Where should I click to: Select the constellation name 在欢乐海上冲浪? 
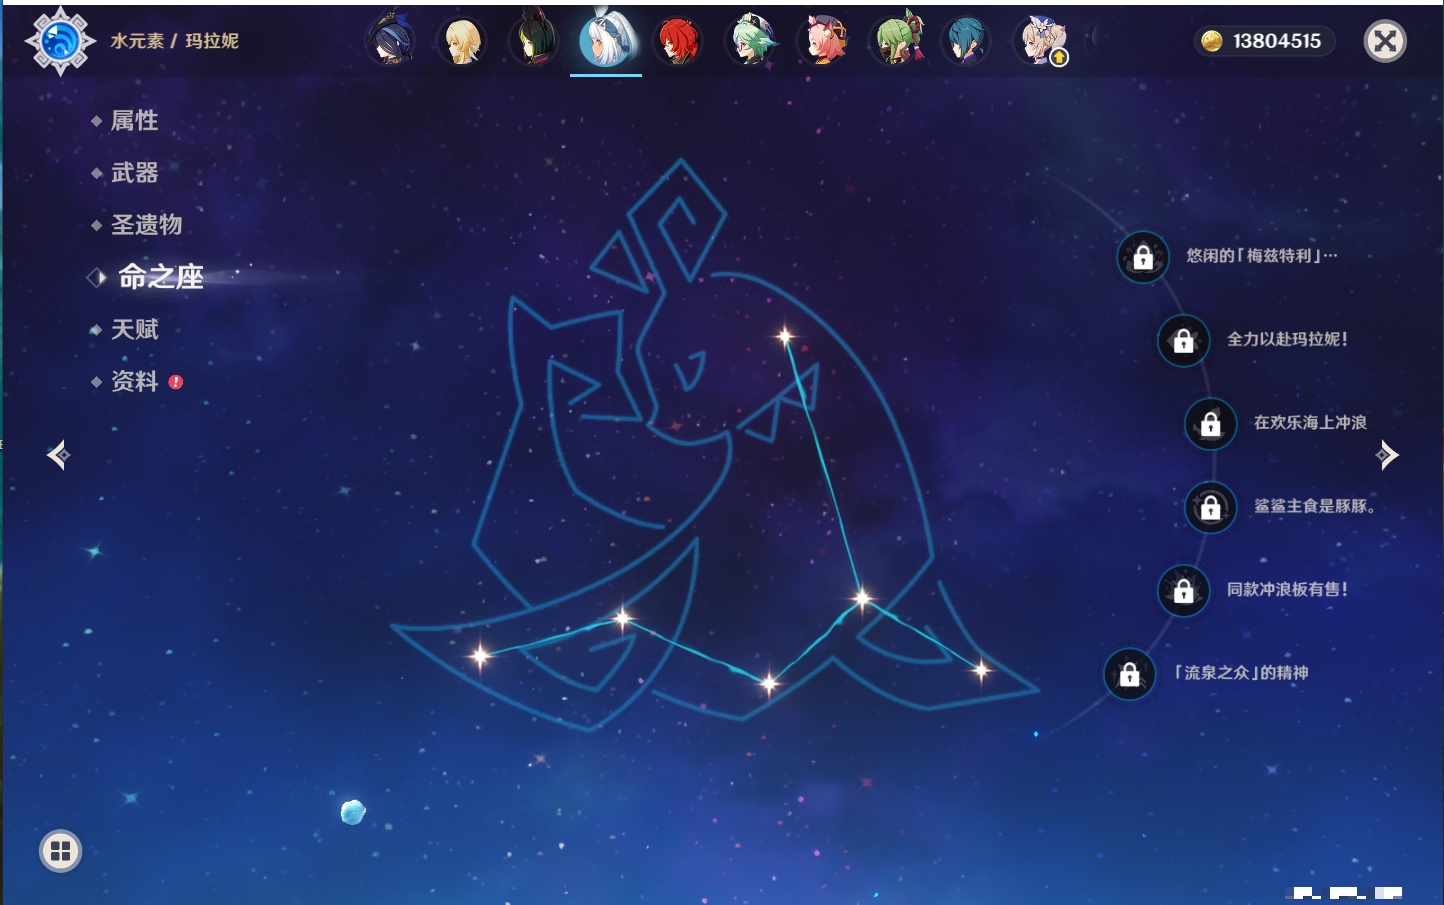click(1310, 423)
